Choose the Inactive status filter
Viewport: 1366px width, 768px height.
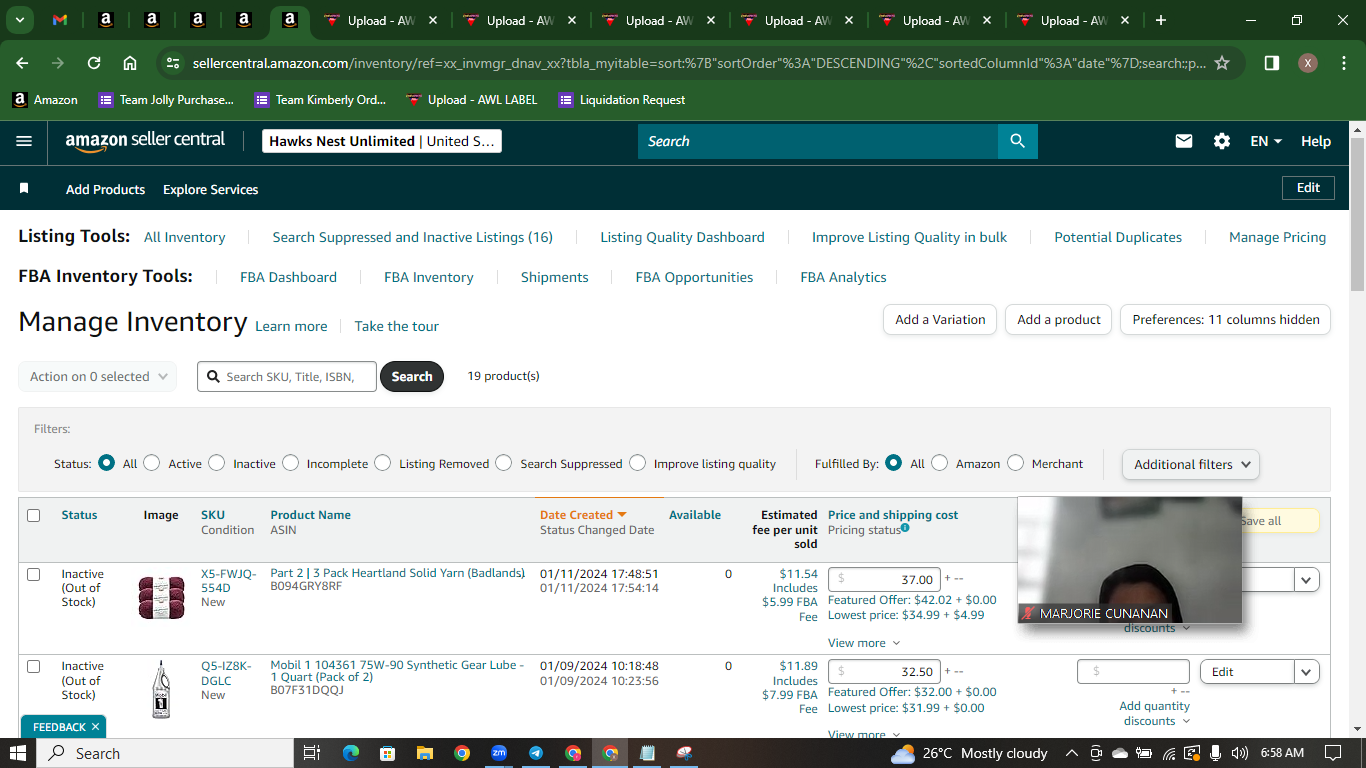217,463
